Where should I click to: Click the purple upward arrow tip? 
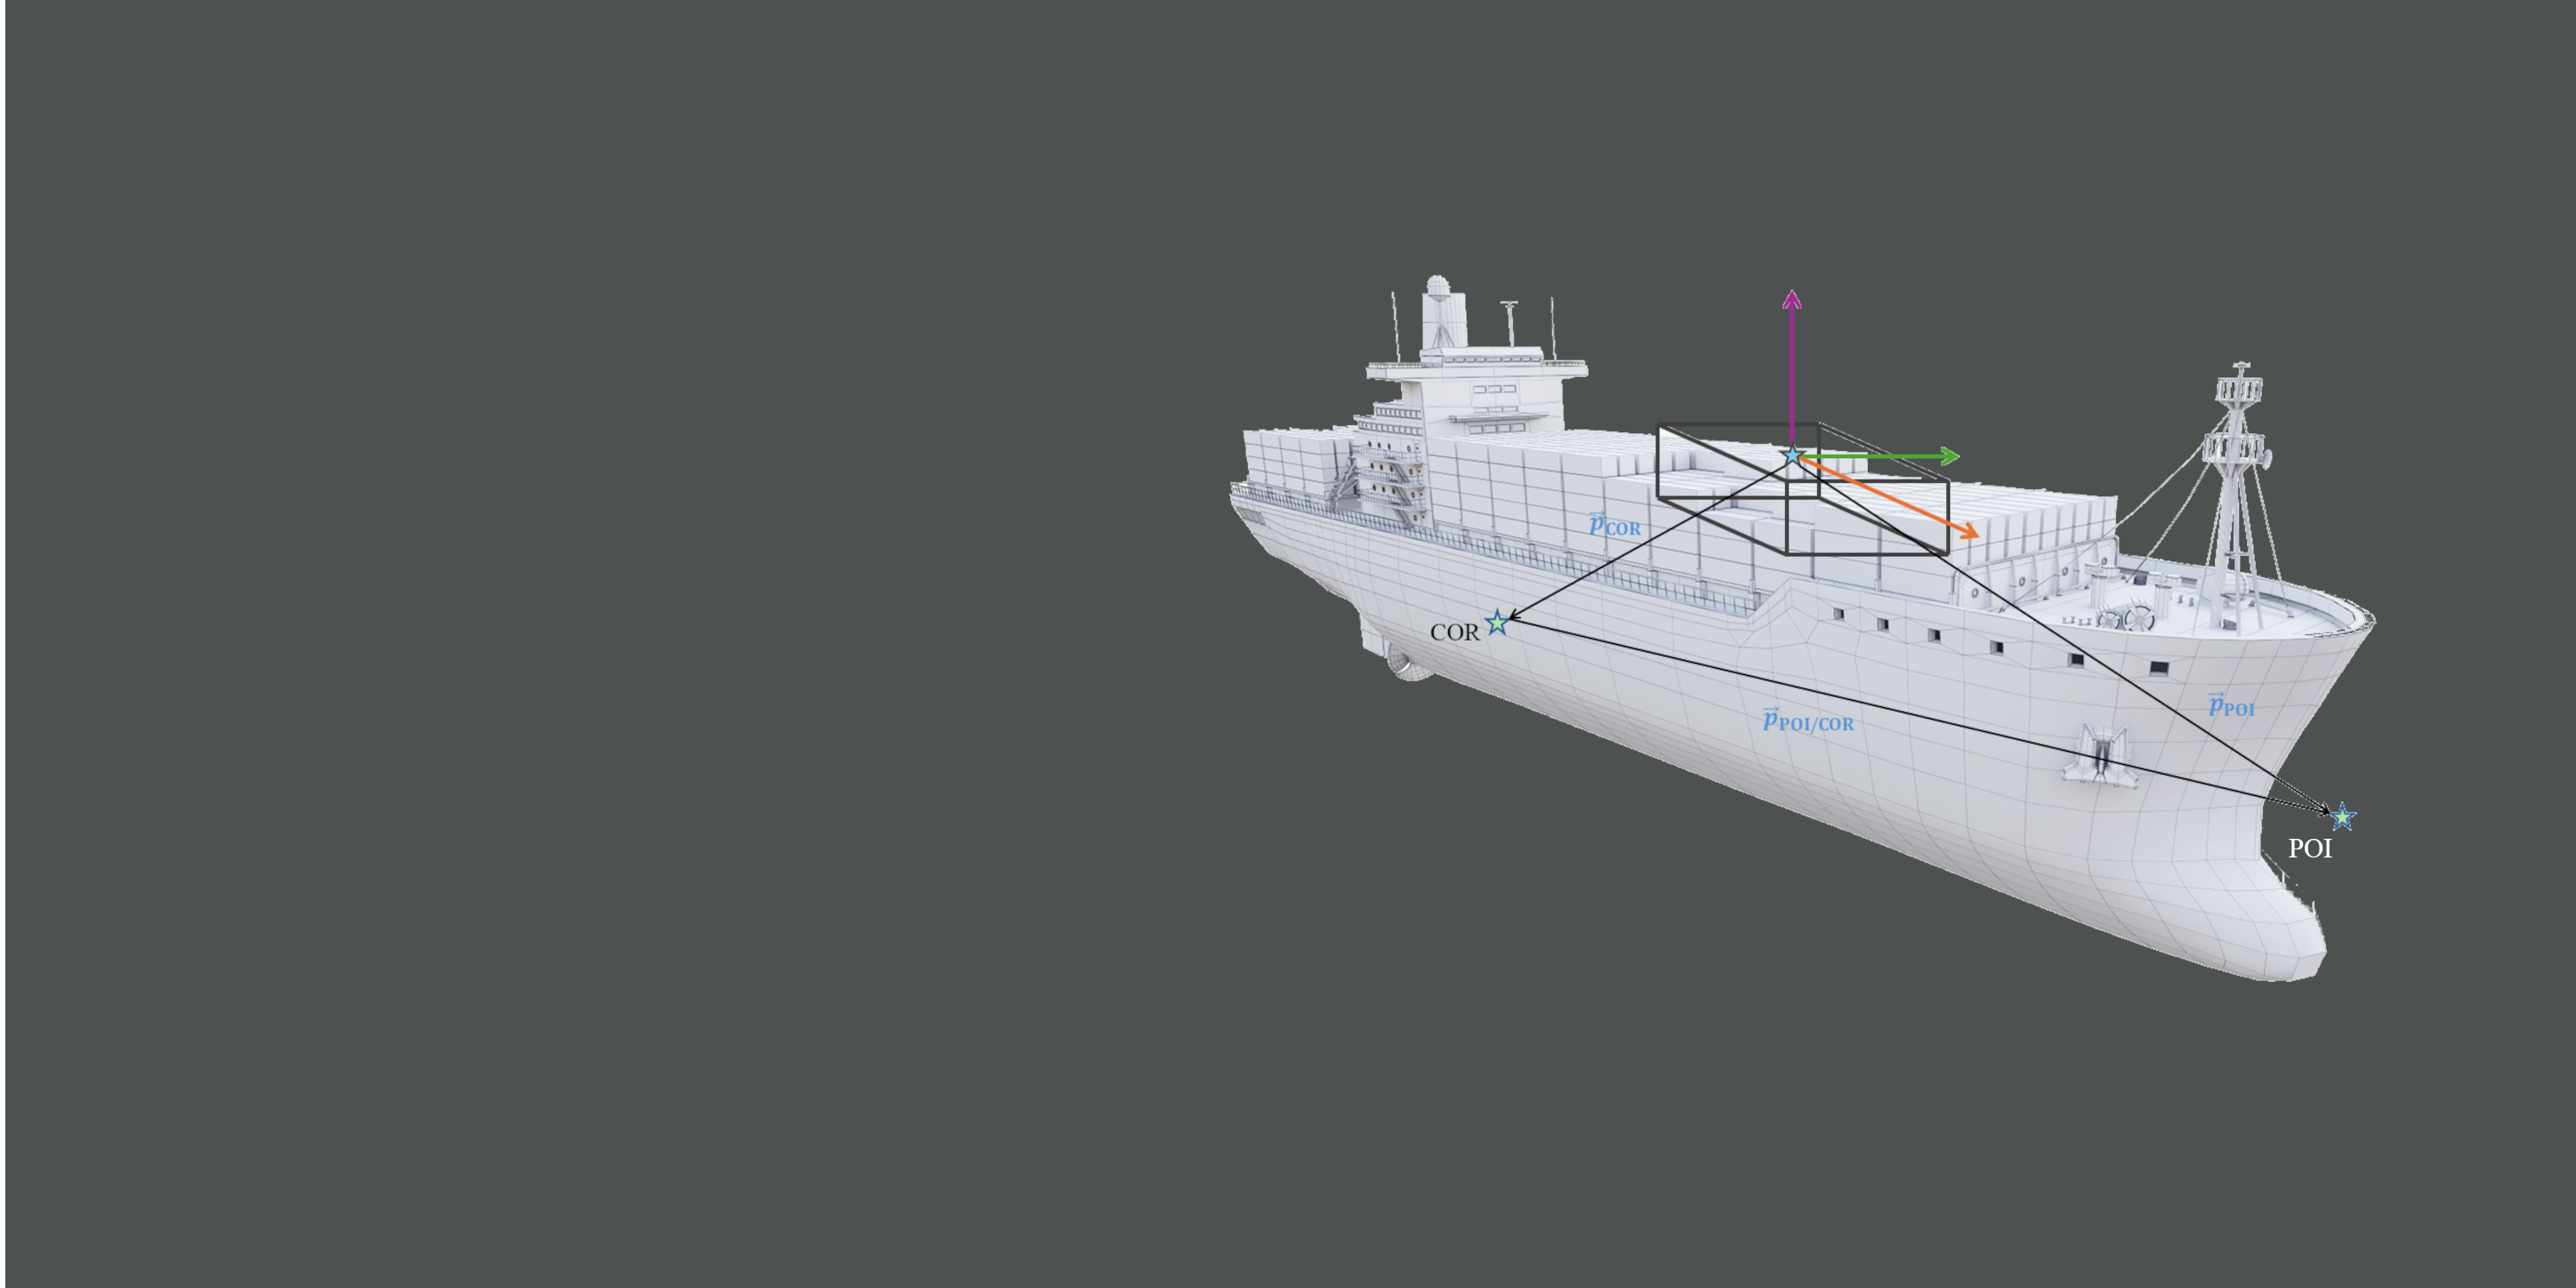1792,297
